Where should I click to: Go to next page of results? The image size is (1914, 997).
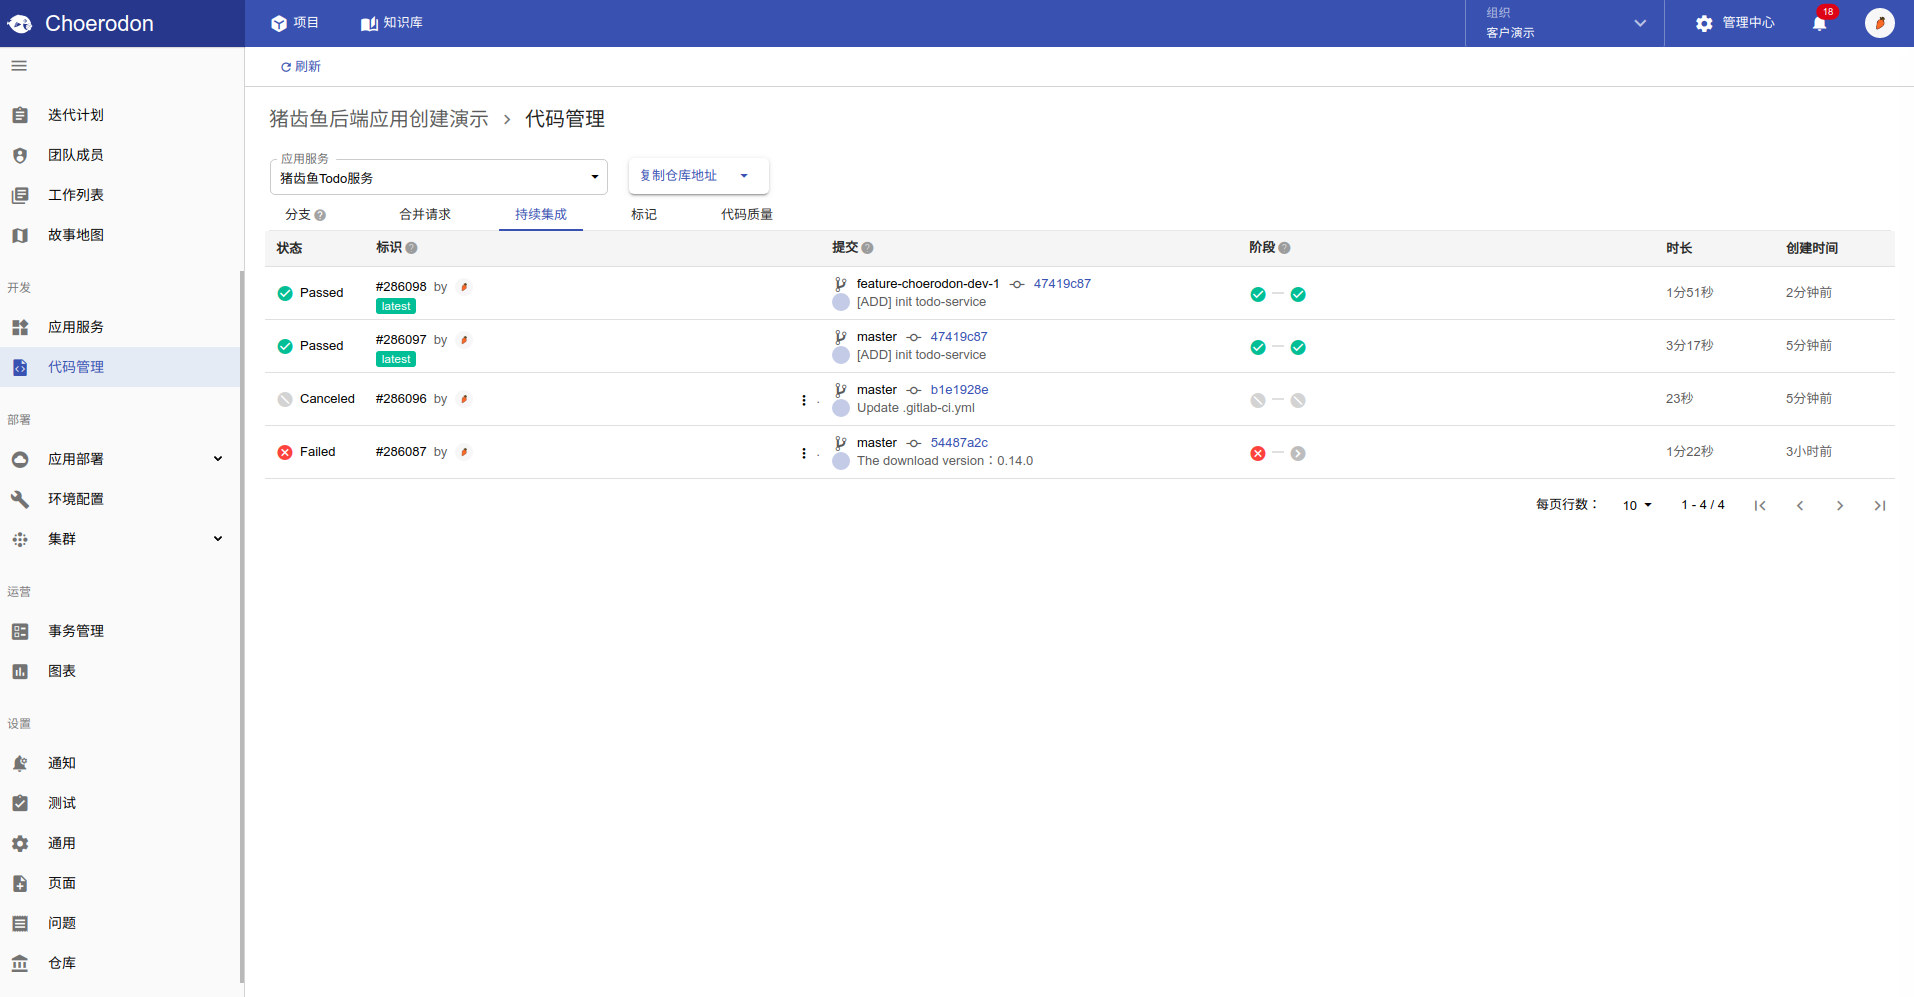pos(1840,506)
